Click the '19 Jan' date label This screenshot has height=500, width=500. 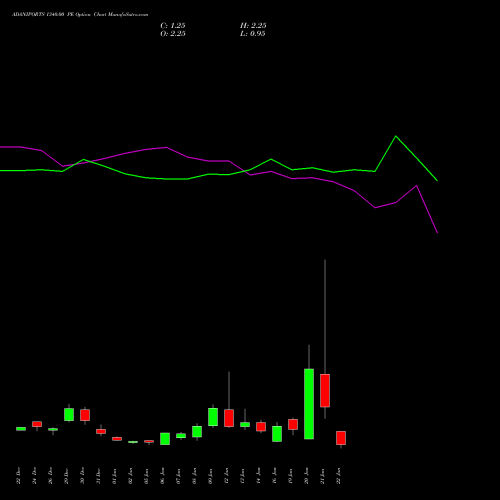pyautogui.click(x=291, y=476)
